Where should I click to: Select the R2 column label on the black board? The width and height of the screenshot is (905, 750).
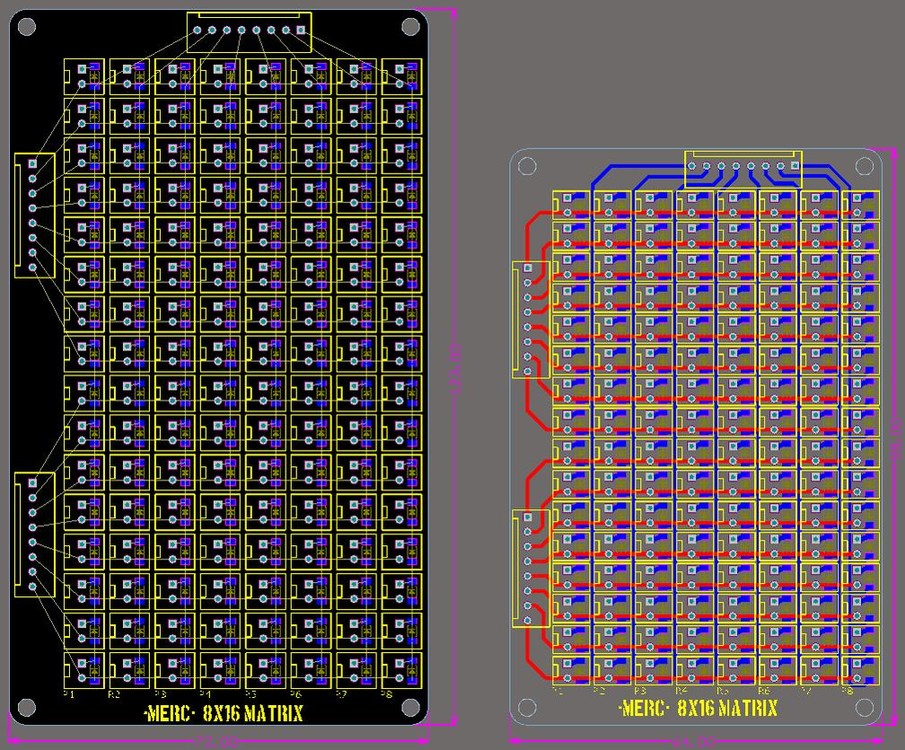(x=114, y=695)
